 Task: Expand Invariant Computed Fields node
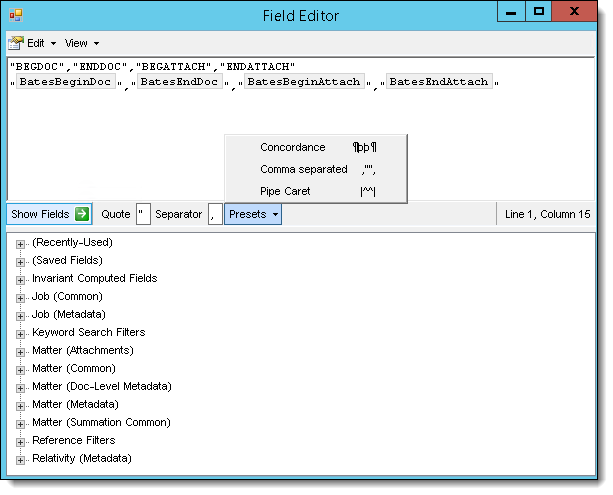(x=20, y=280)
